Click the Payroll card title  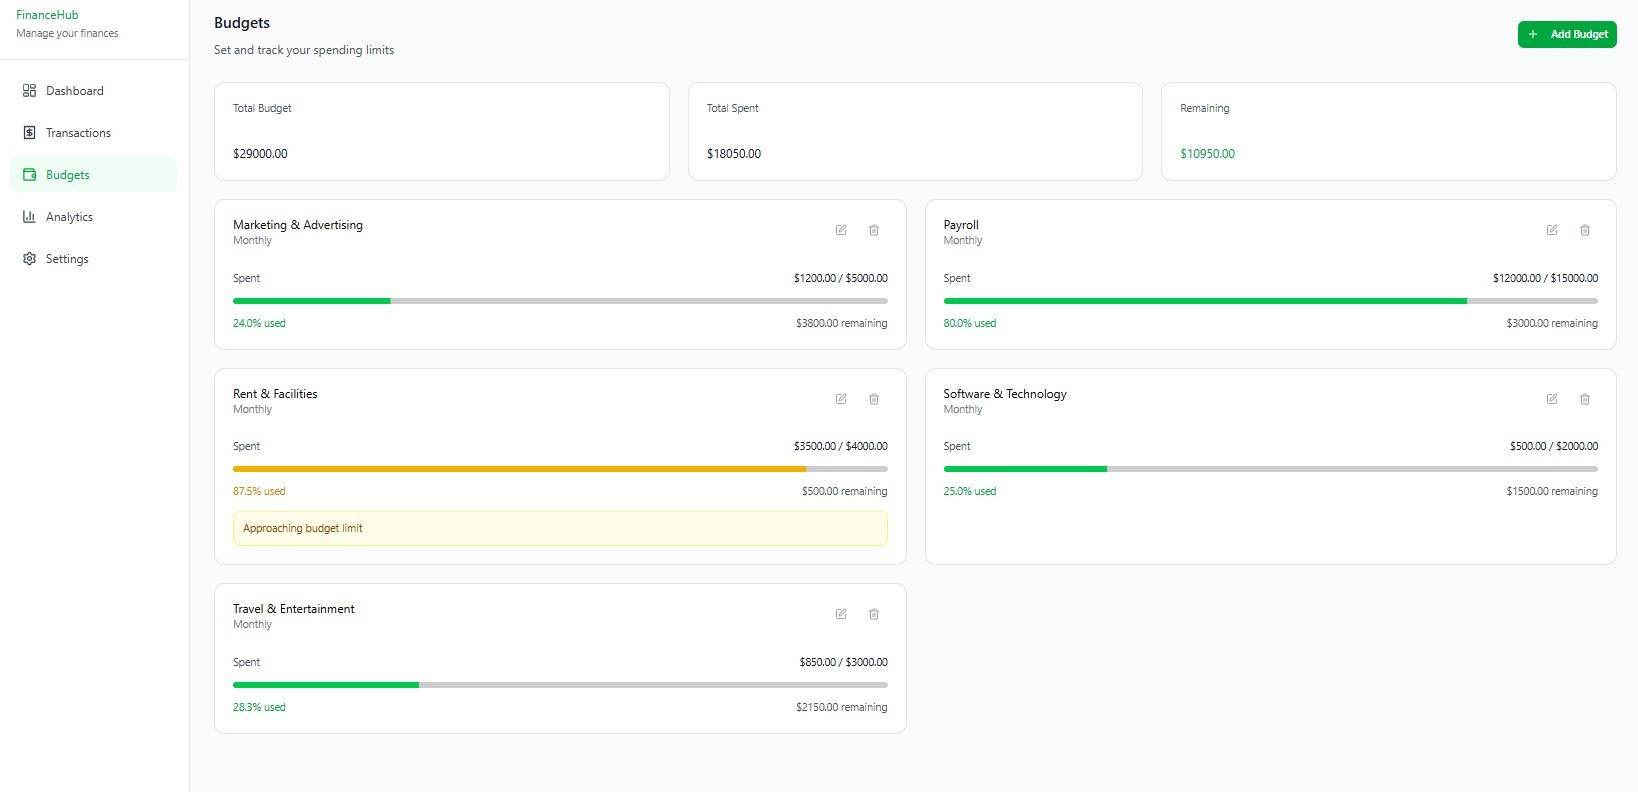pyautogui.click(x=961, y=225)
